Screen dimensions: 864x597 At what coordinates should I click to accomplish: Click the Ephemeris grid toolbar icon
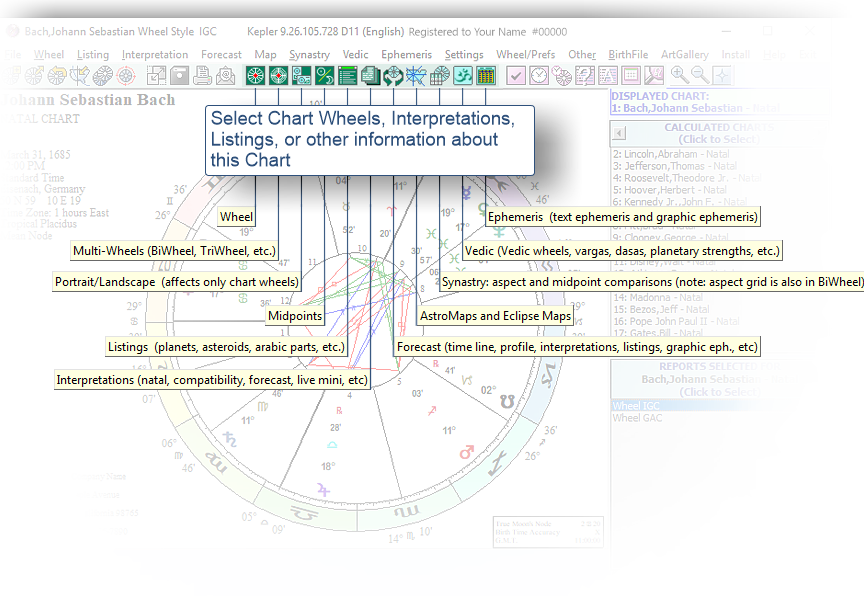coord(485,75)
